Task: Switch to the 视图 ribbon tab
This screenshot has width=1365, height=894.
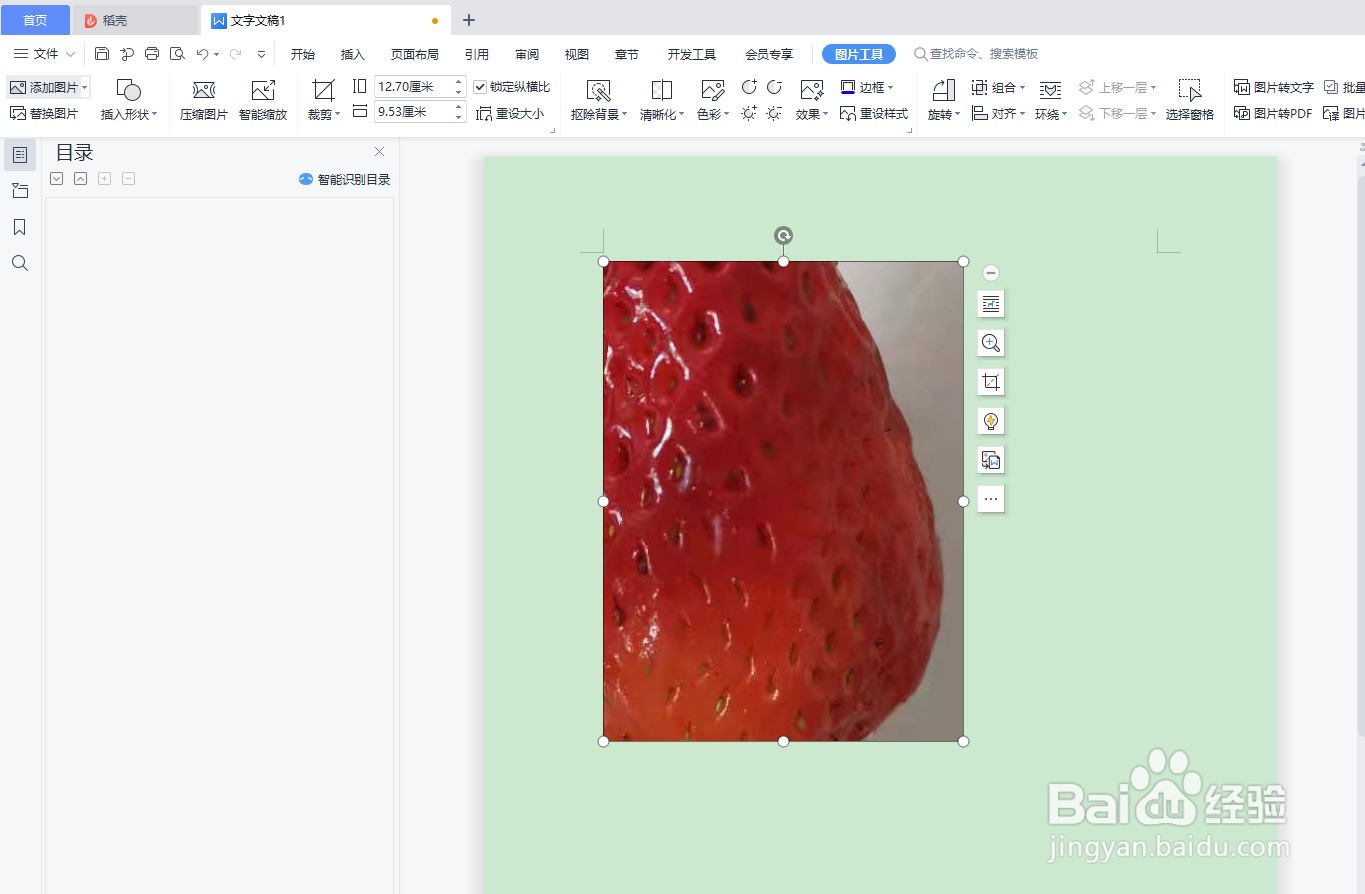Action: (577, 54)
